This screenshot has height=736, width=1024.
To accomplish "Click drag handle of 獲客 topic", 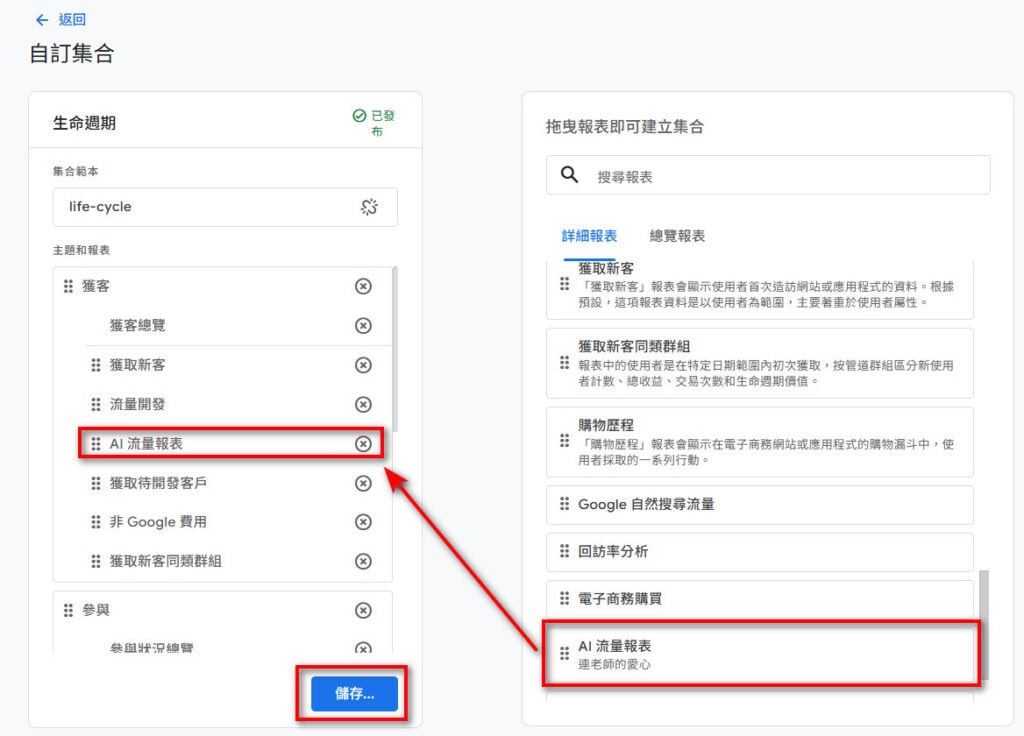I will (68, 287).
